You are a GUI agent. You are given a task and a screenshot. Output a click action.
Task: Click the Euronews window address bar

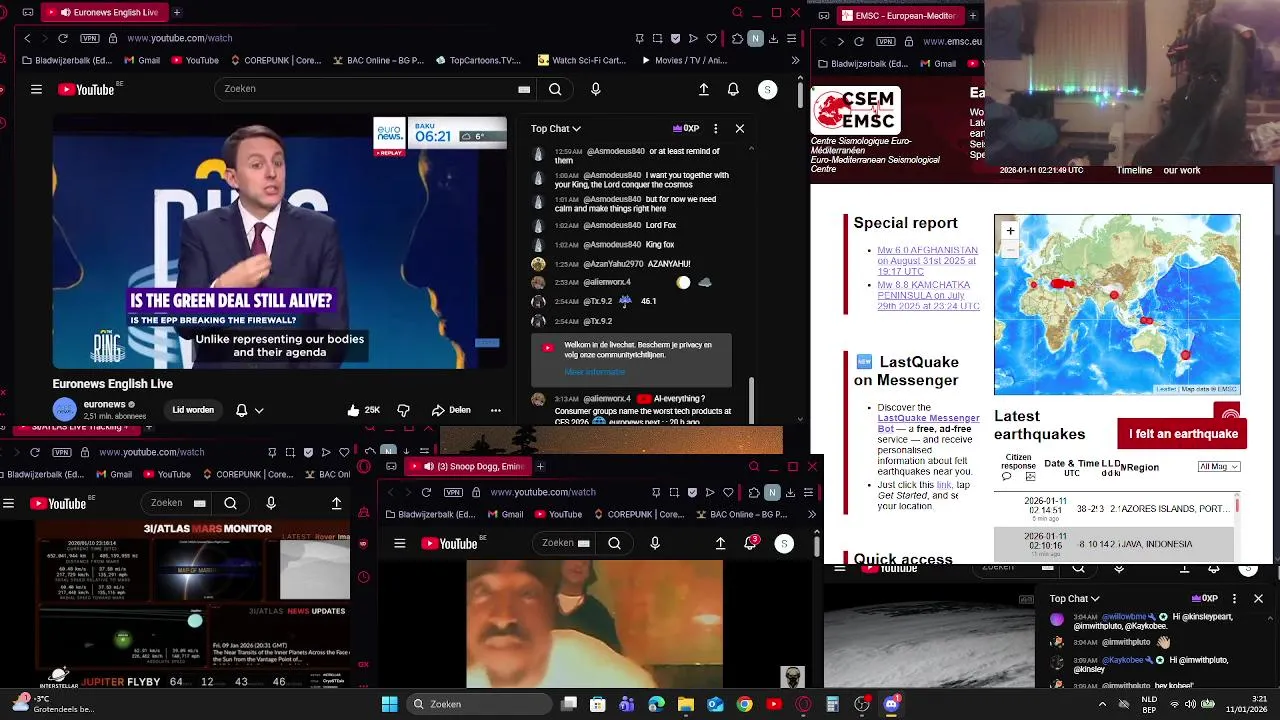coord(370,38)
